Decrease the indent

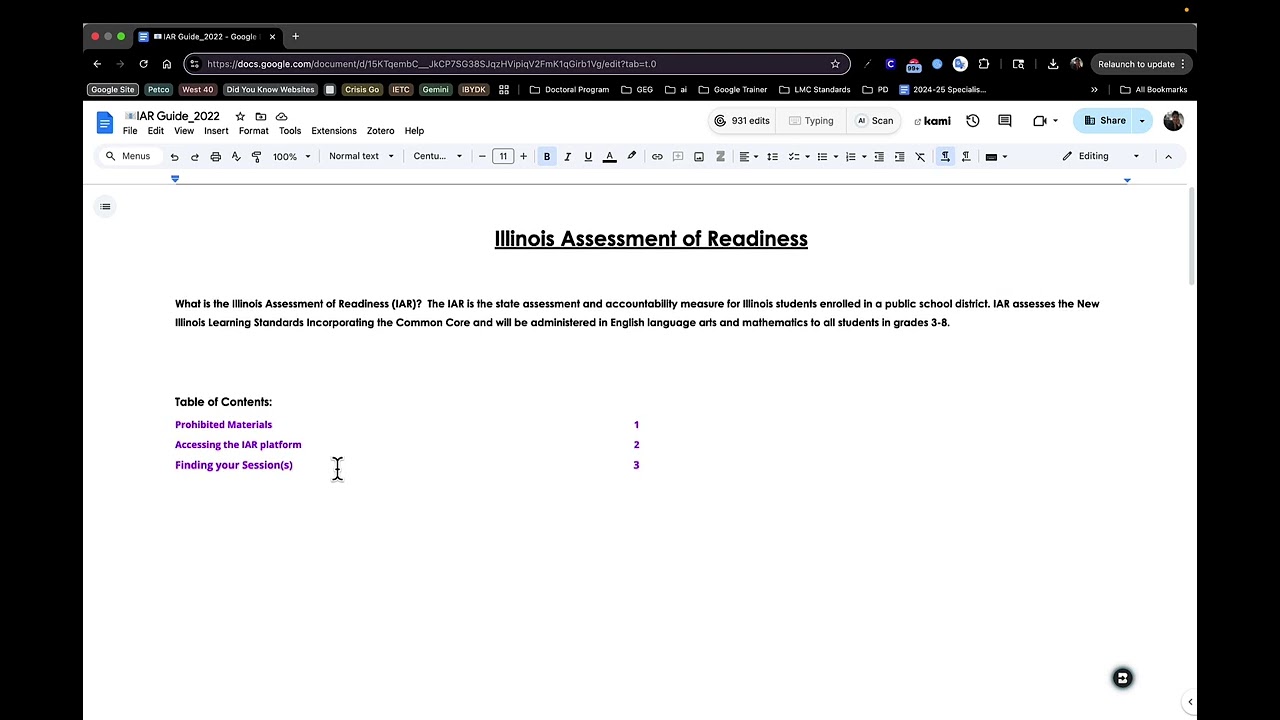click(x=879, y=157)
